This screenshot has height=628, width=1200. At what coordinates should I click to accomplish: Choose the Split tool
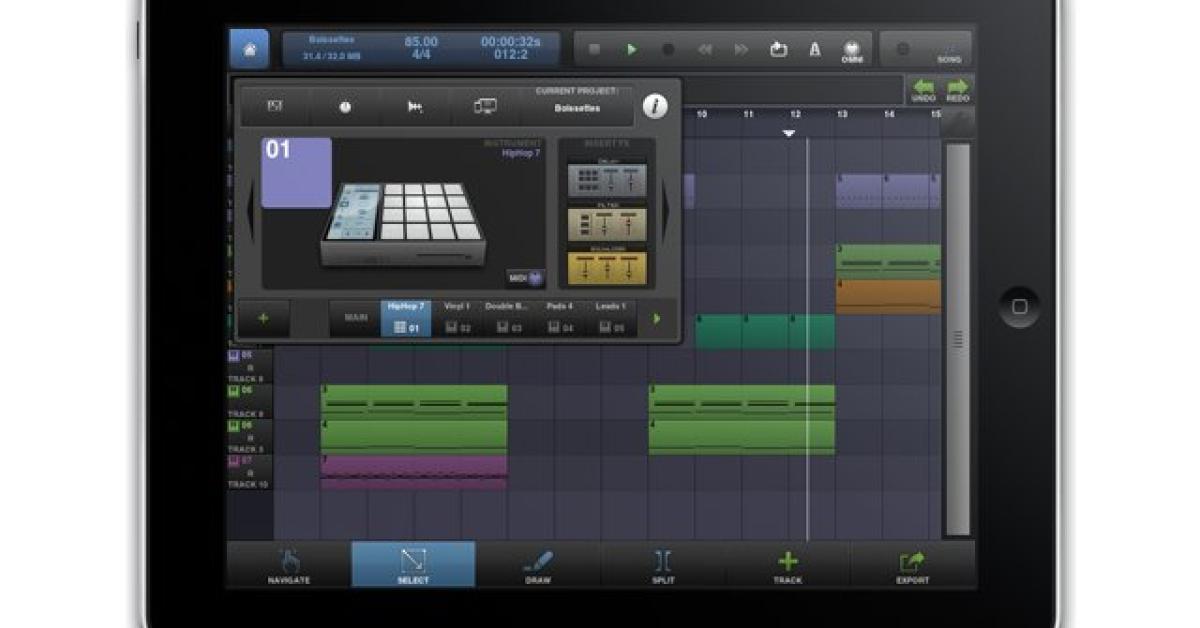click(663, 565)
